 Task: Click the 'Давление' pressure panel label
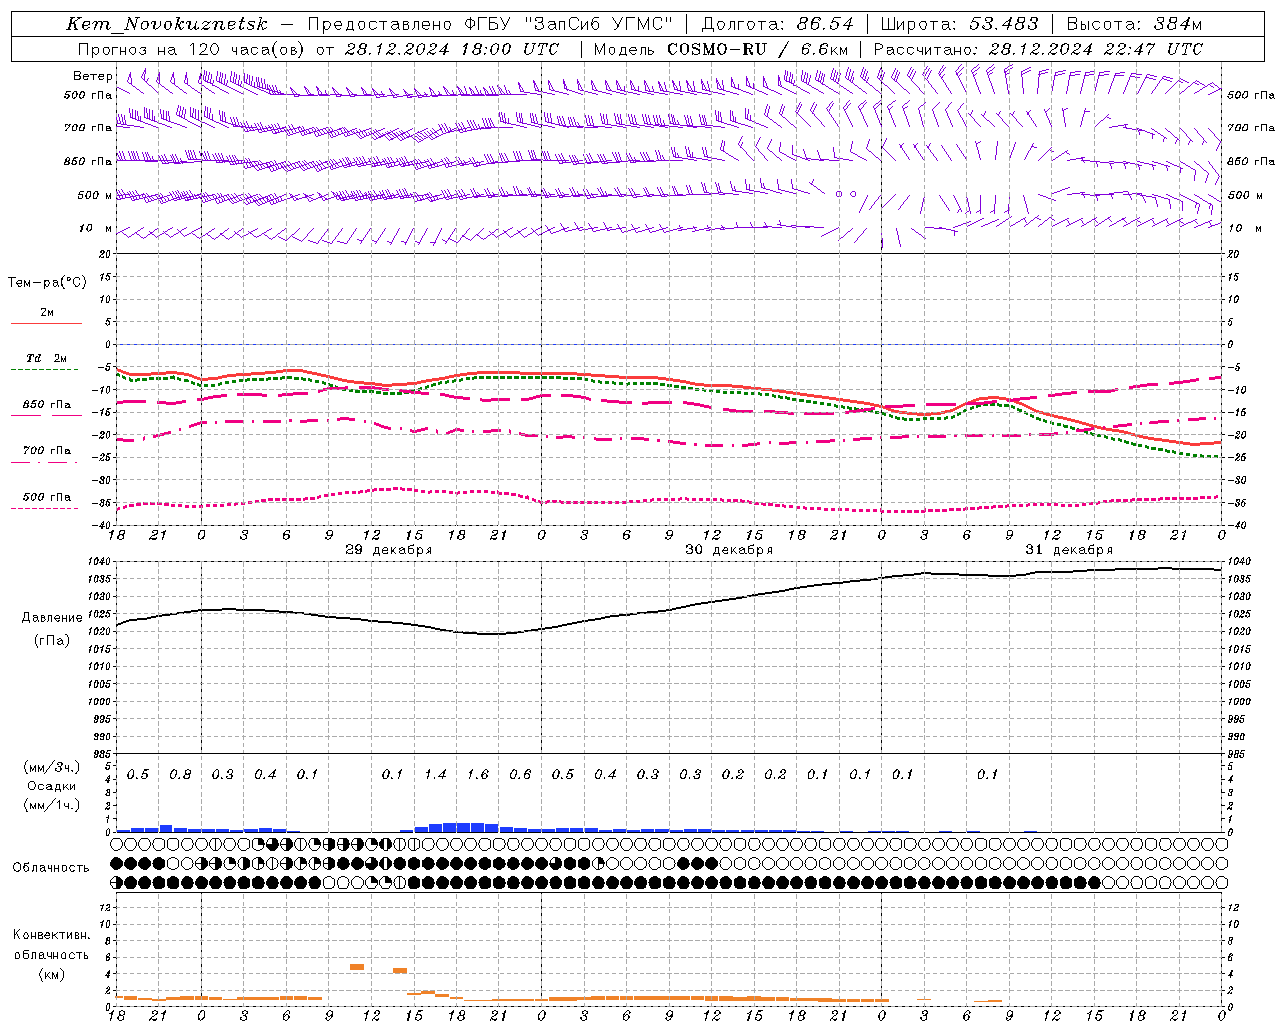[x=52, y=618]
